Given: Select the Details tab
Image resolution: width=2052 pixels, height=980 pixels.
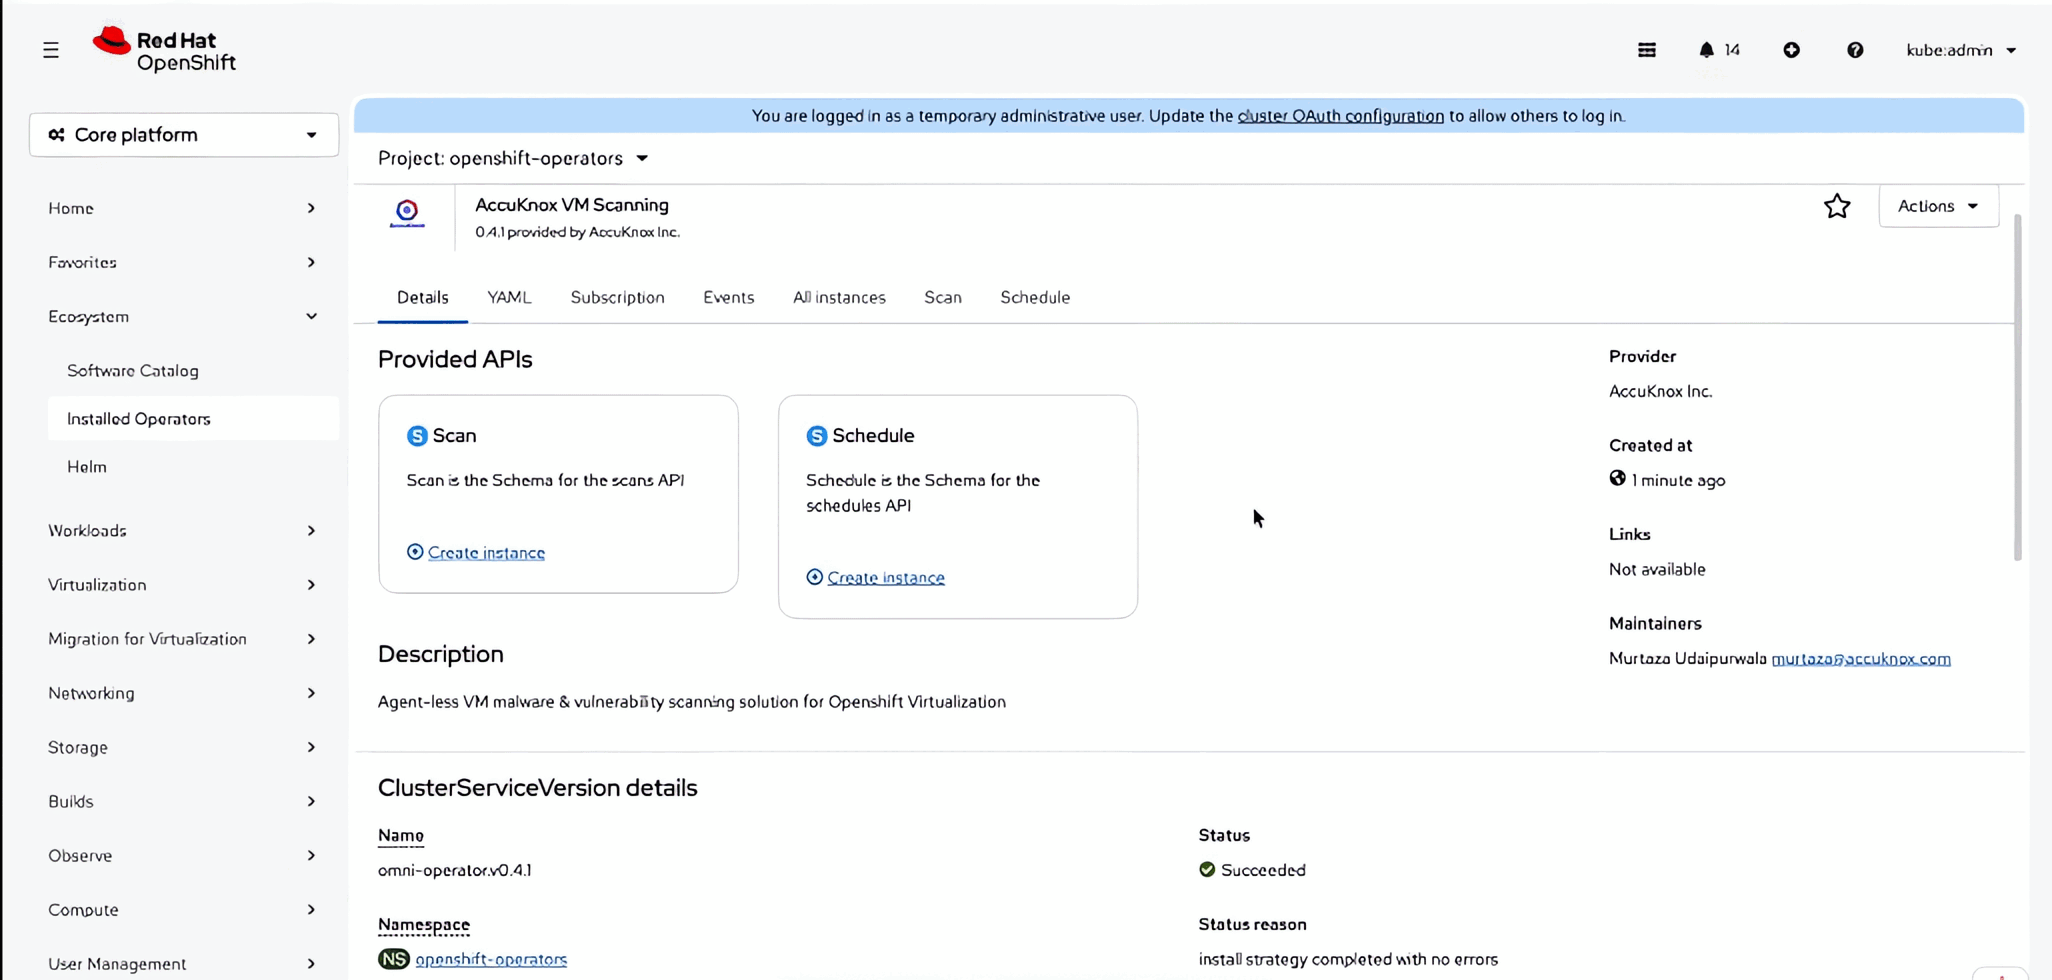Looking at the screenshot, I should click(x=423, y=298).
